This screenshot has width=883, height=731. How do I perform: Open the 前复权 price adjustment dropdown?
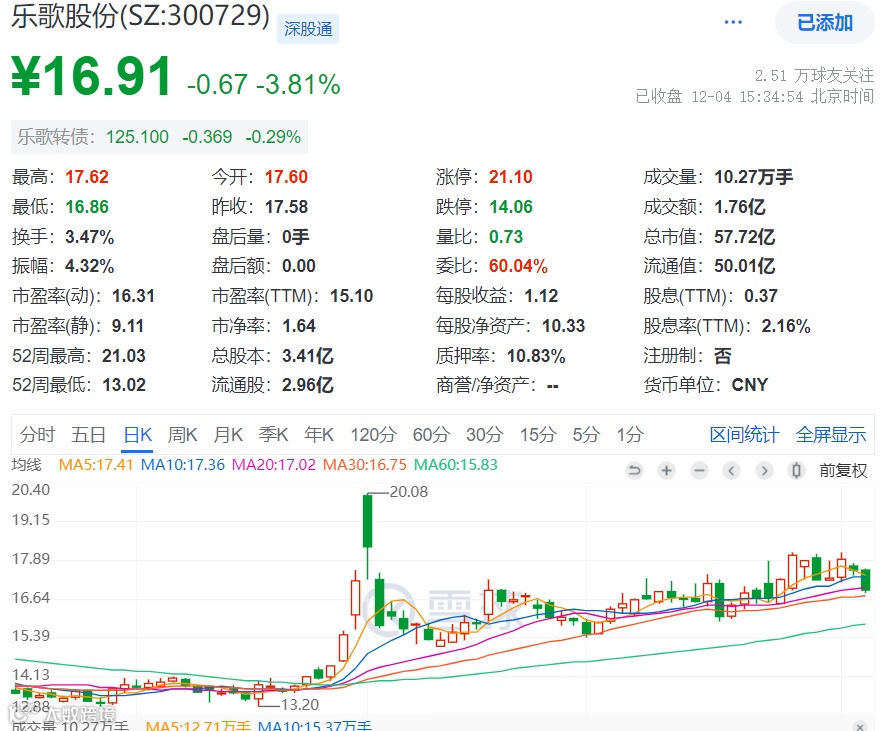[843, 470]
